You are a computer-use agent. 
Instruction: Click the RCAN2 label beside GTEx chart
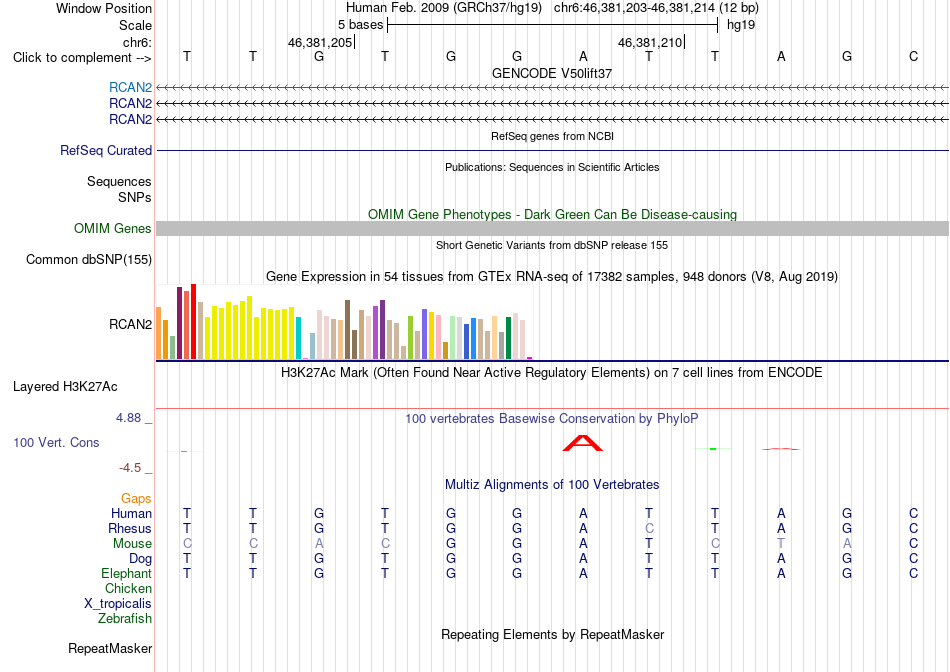coord(130,324)
